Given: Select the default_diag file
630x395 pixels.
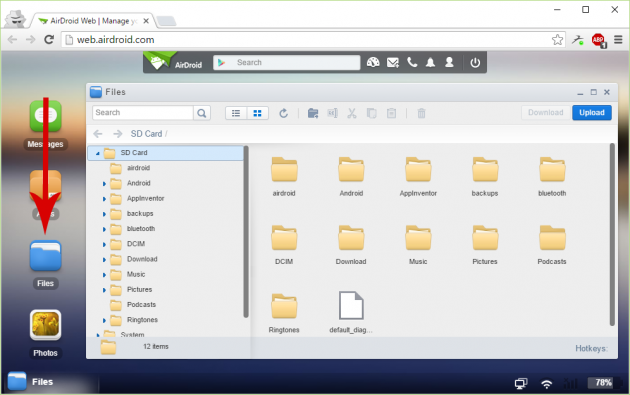Looking at the screenshot, I should pyautogui.click(x=351, y=312).
